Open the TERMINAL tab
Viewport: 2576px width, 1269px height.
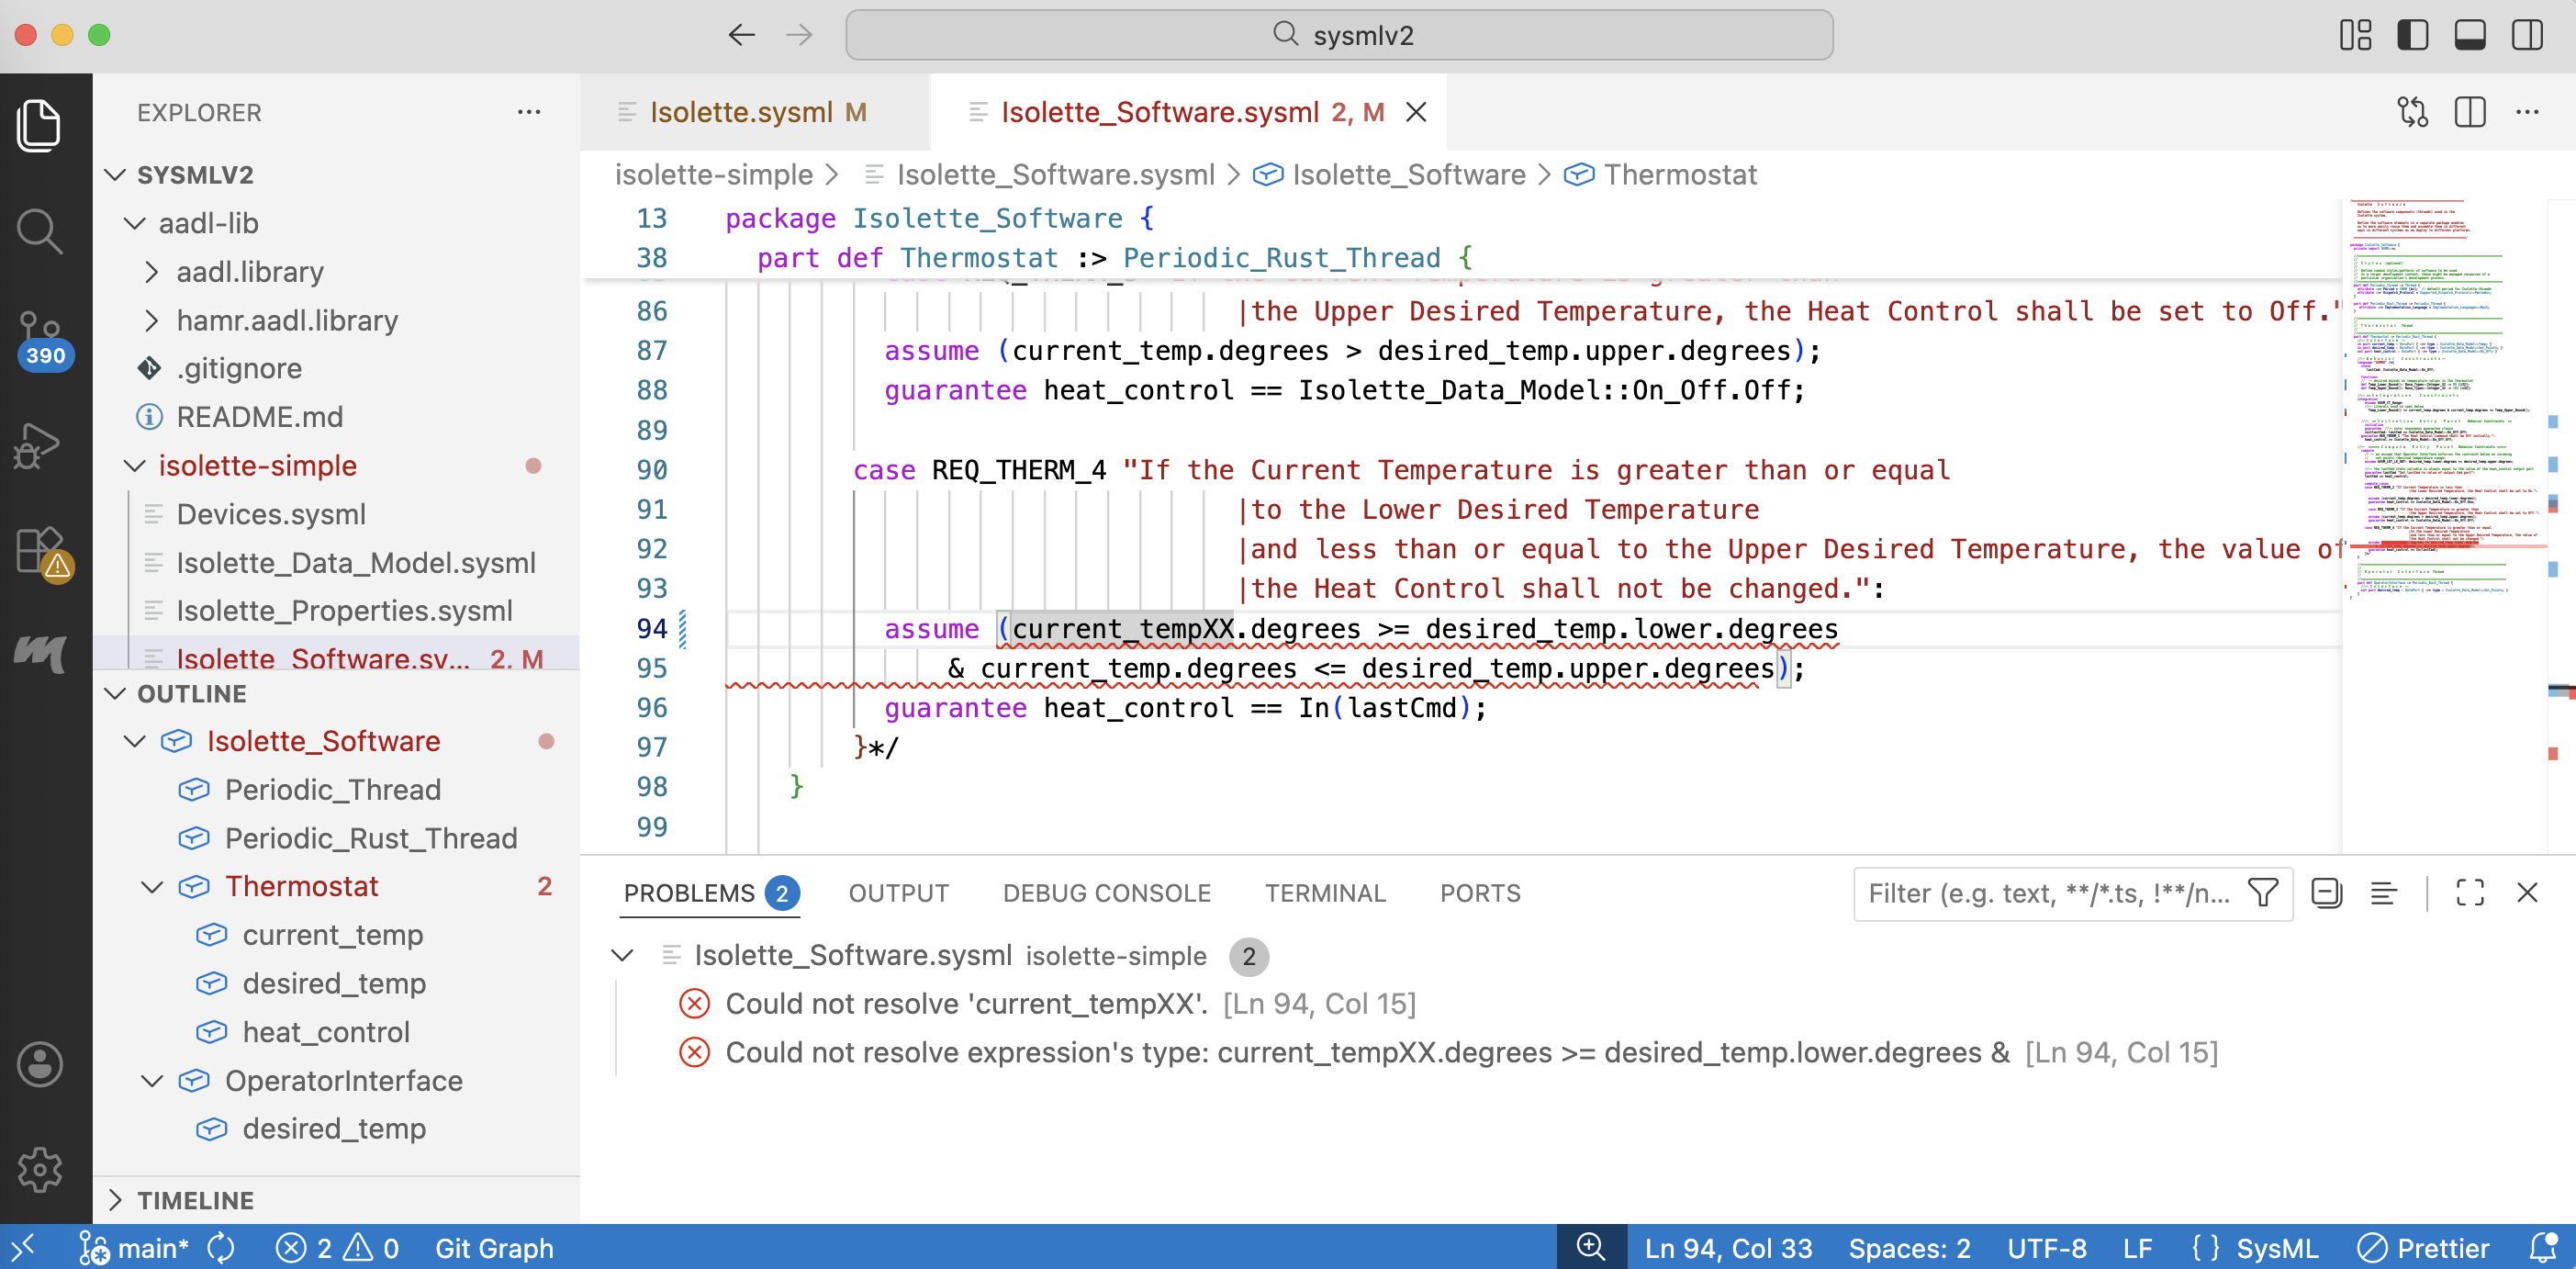coord(1326,893)
